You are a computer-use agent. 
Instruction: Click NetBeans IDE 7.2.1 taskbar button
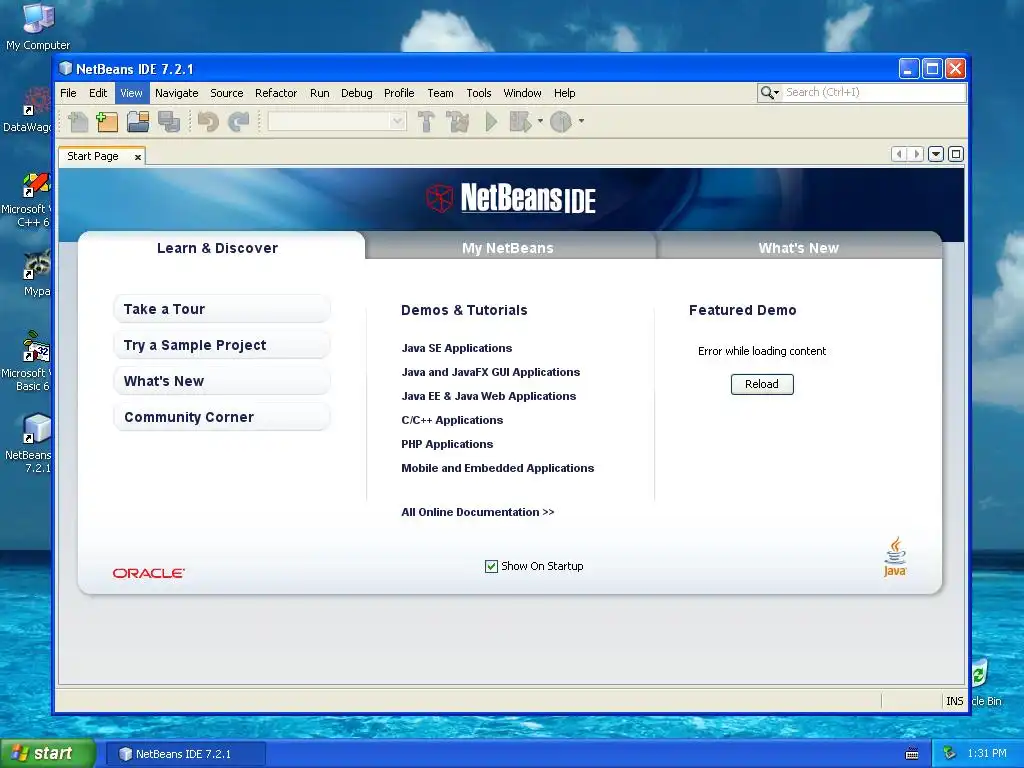coord(184,754)
